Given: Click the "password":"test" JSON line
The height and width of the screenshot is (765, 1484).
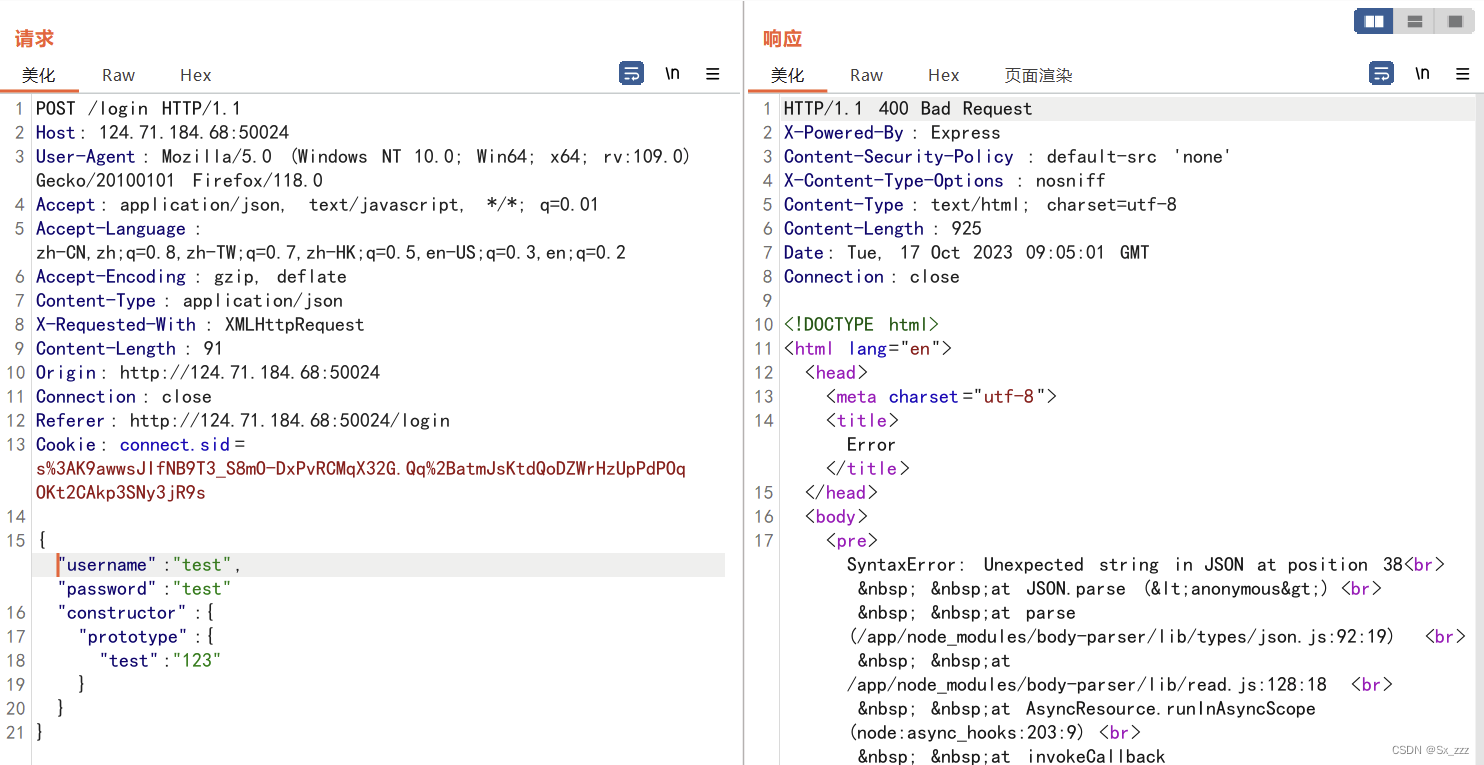Looking at the screenshot, I should pyautogui.click(x=144, y=589).
